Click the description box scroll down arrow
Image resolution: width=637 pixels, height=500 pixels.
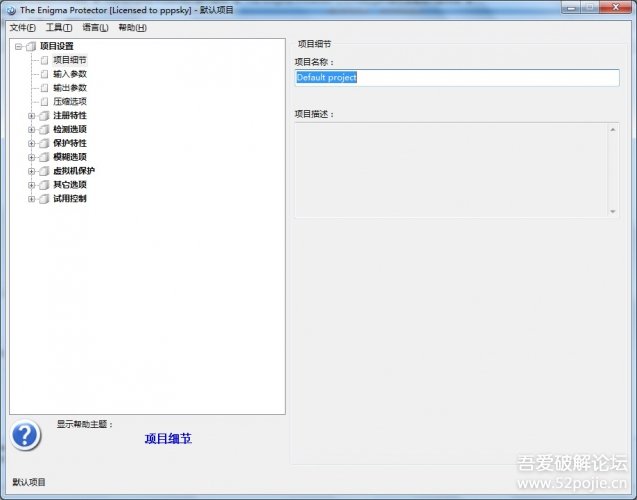613,211
